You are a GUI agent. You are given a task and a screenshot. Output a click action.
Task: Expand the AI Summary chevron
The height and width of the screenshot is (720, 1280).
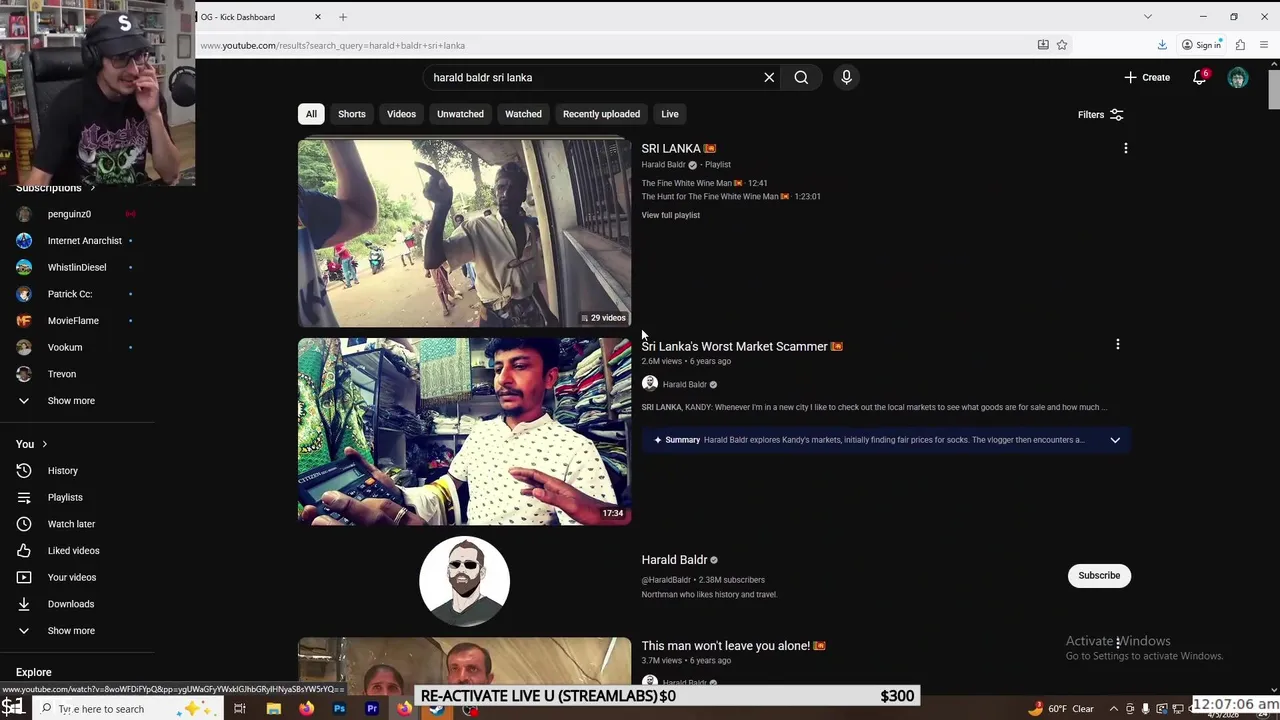[x=1115, y=440]
